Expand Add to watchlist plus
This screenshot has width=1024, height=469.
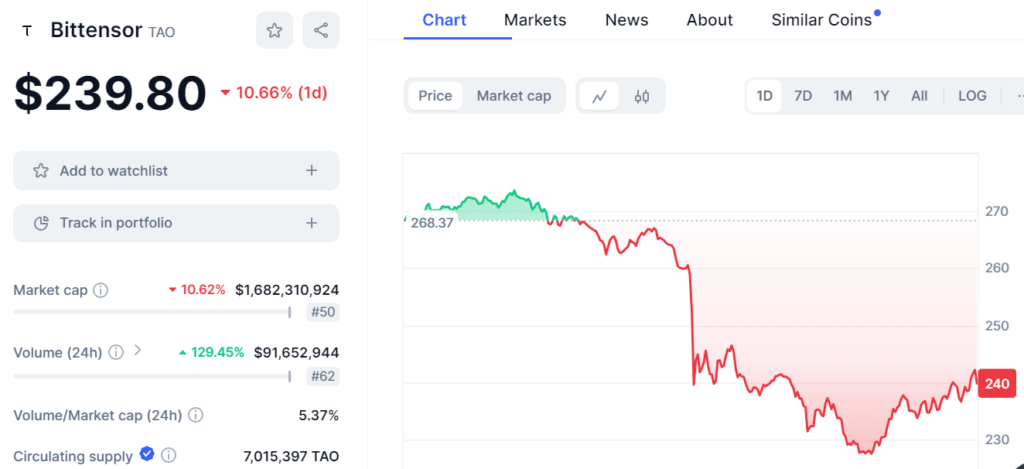pos(312,170)
